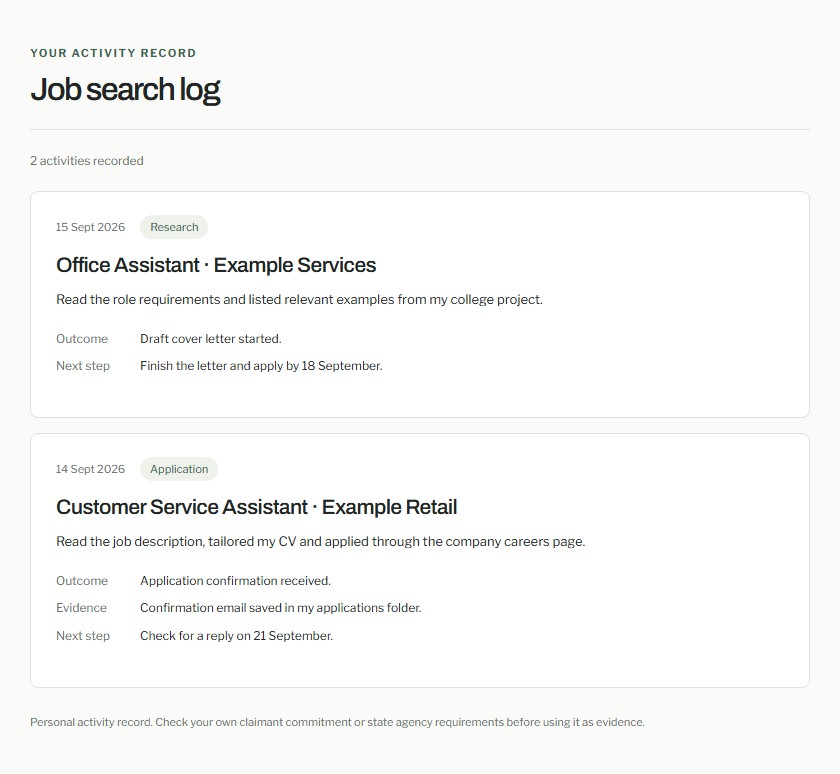The image size is (840, 774).
Task: Click the description about college project examples
Action: [299, 299]
